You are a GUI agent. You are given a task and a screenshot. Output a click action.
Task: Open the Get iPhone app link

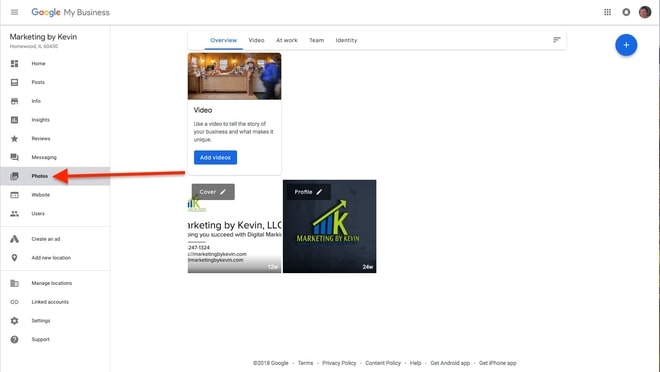(498, 363)
